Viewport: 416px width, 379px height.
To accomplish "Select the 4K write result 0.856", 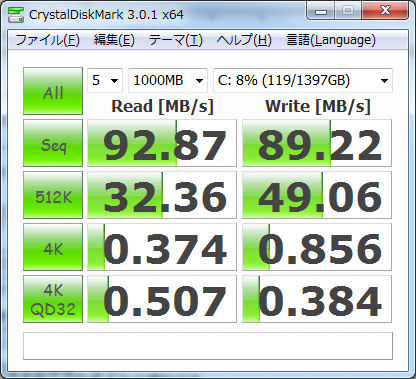I will 317,247.
